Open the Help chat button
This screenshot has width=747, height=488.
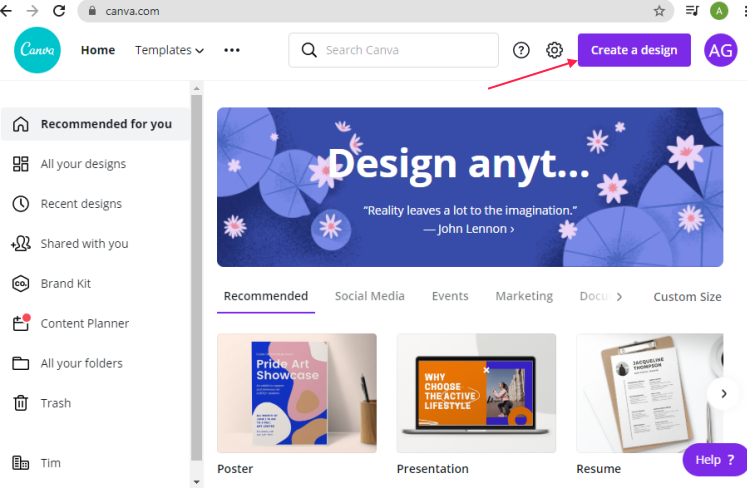click(x=715, y=460)
